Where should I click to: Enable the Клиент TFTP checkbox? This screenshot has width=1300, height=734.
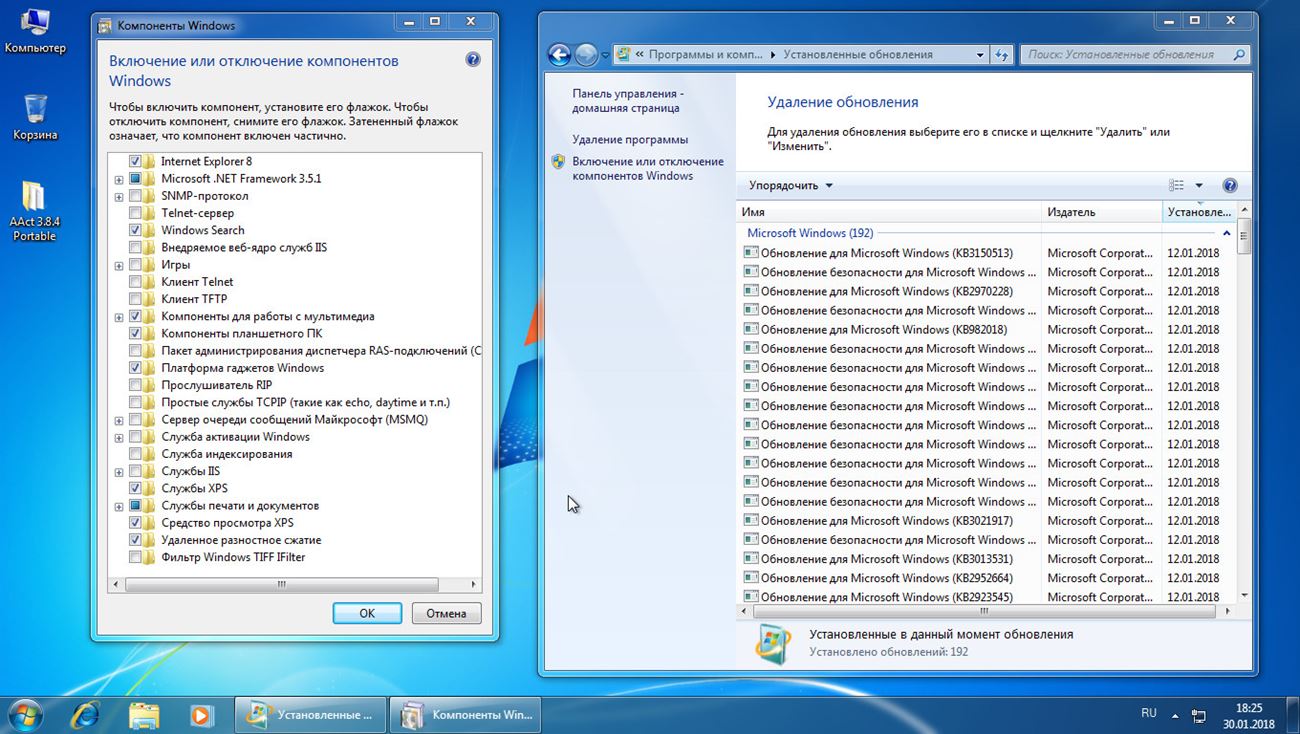[135, 299]
